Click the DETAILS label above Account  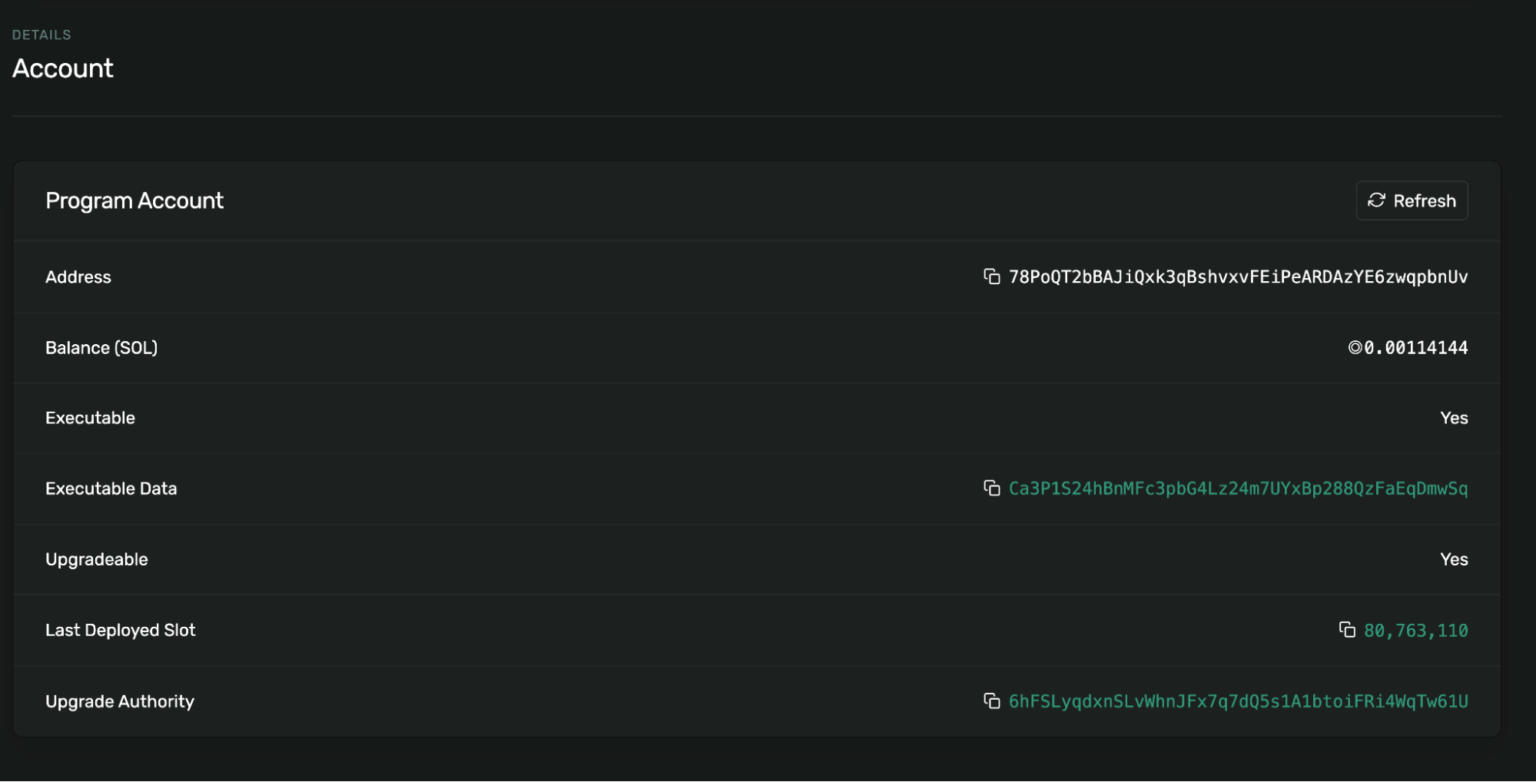42,35
